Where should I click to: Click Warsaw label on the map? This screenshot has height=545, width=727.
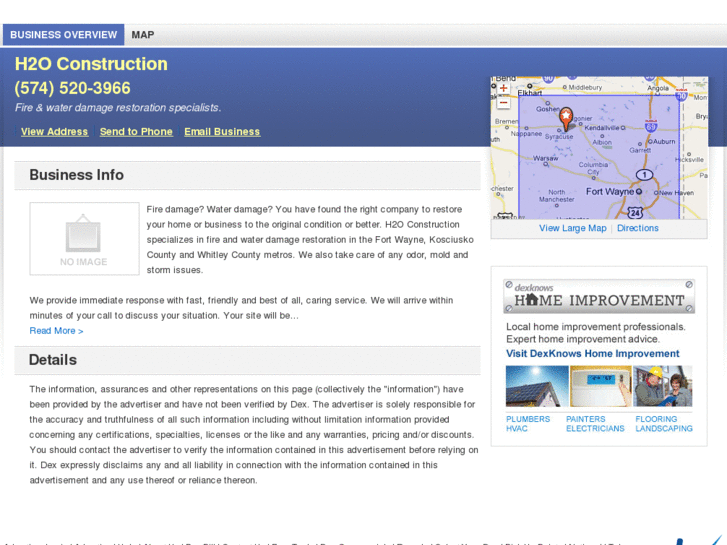click(545, 158)
